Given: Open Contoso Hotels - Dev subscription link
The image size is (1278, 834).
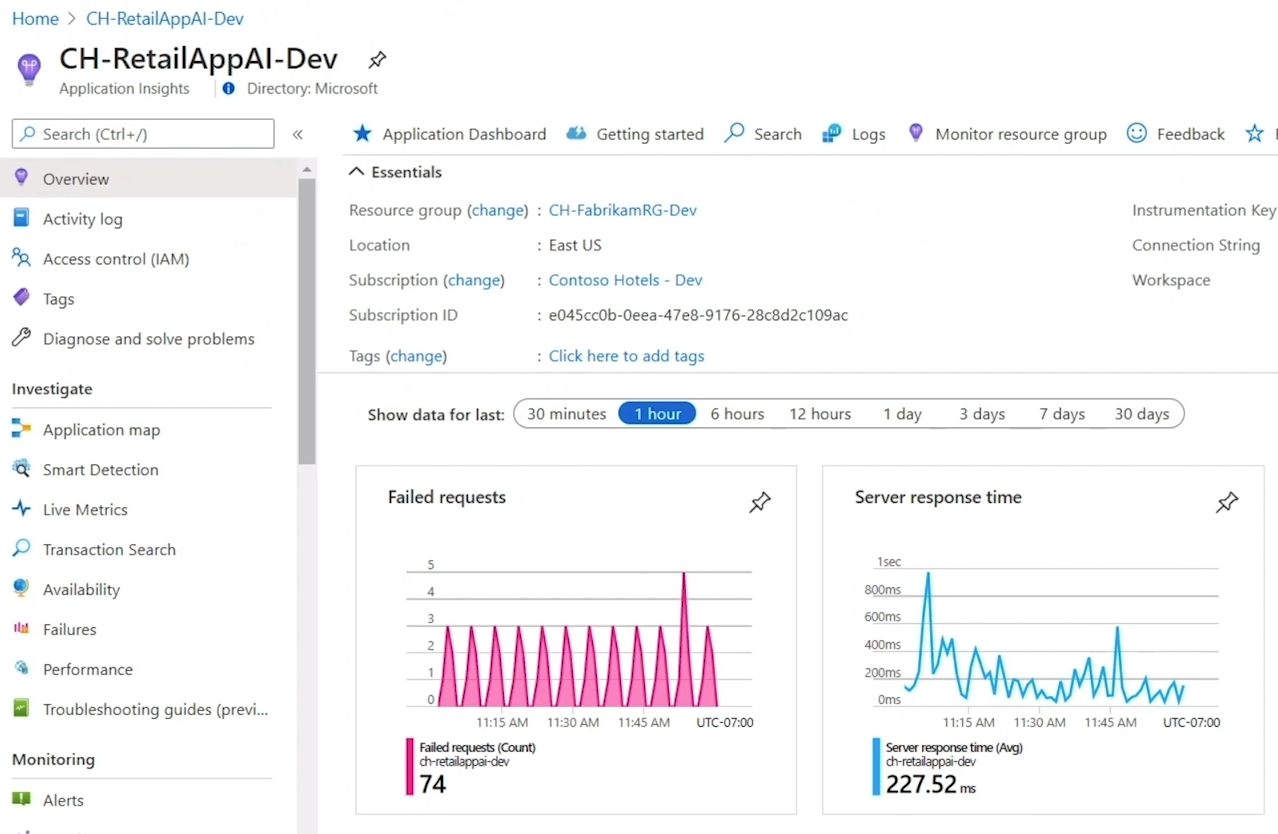Looking at the screenshot, I should pyautogui.click(x=626, y=280).
